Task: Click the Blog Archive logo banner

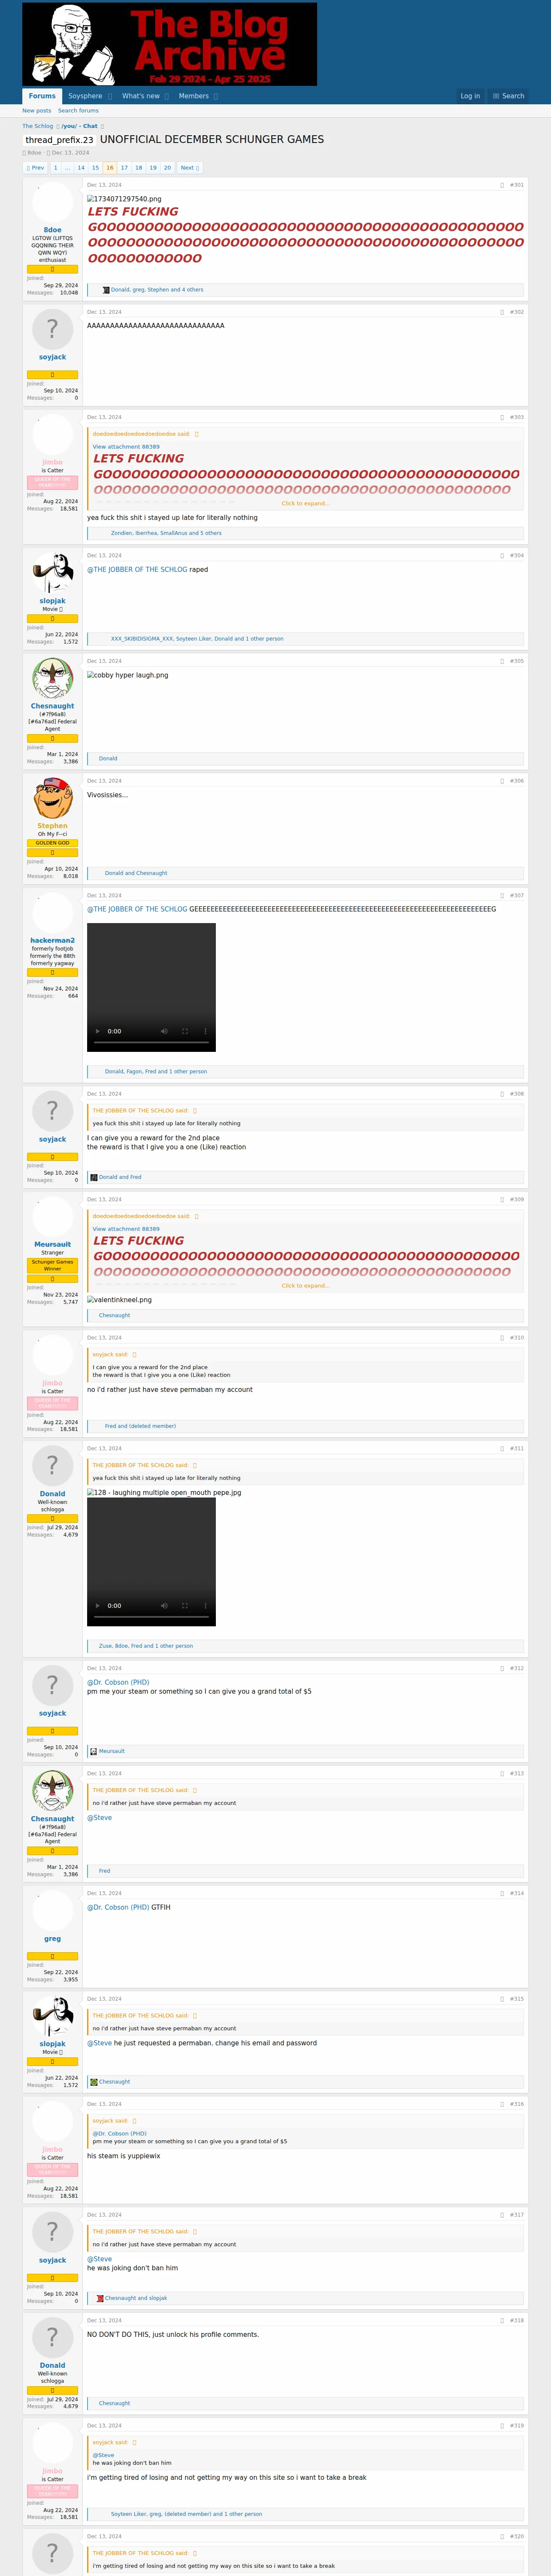Action: (169, 44)
